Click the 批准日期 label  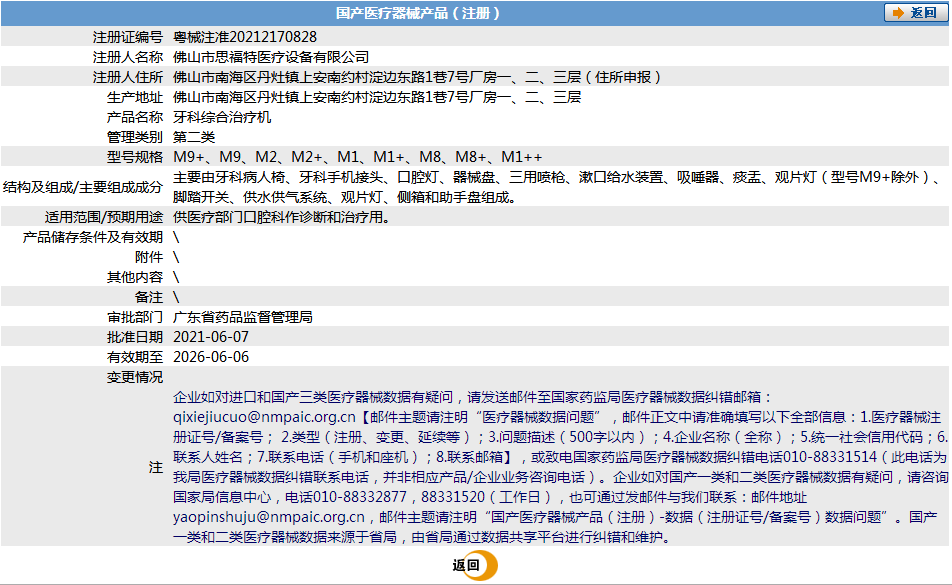[135, 337]
